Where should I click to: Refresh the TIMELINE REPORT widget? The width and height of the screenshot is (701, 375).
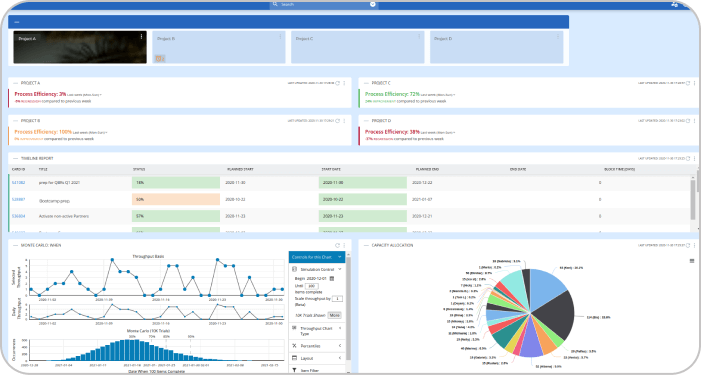[688, 158]
